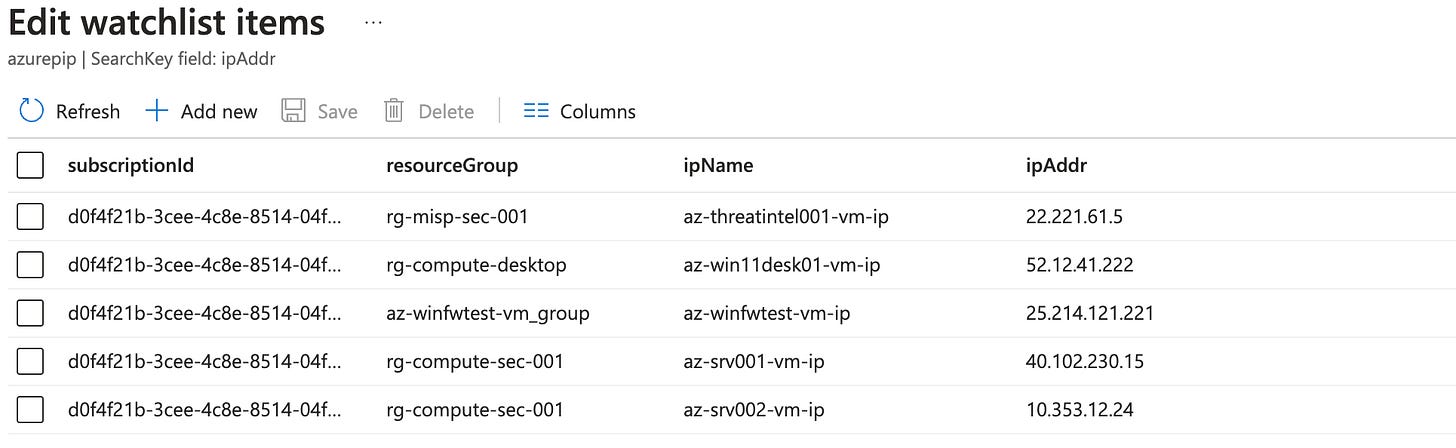1456x448 pixels.
Task: Check the row for az-srv001-vm-ip
Action: [30, 361]
